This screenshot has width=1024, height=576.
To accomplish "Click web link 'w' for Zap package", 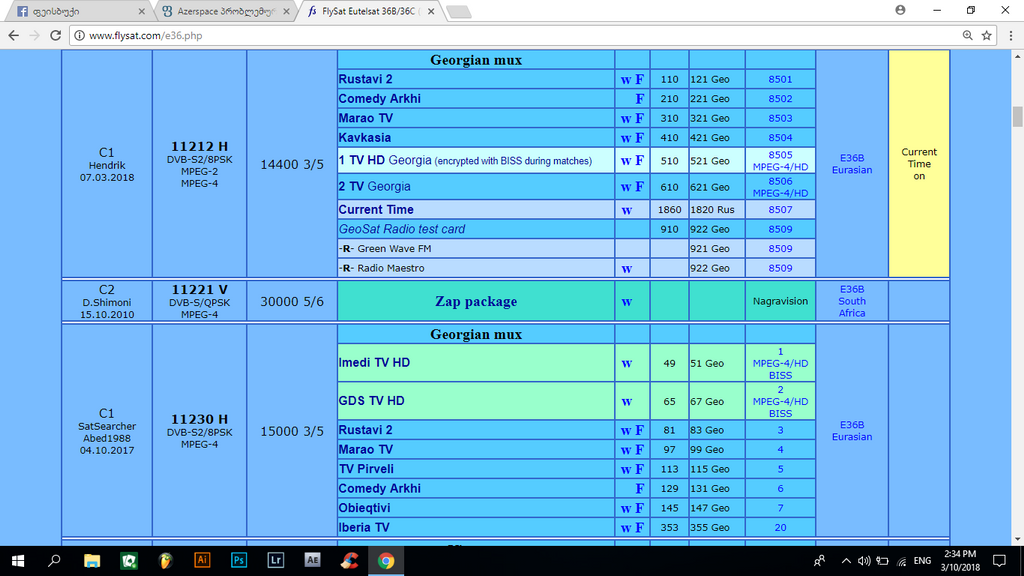I will coord(626,302).
